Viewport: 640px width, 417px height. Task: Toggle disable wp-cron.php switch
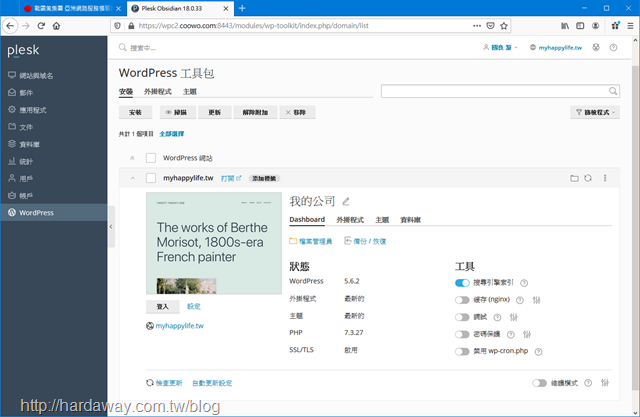pos(462,351)
